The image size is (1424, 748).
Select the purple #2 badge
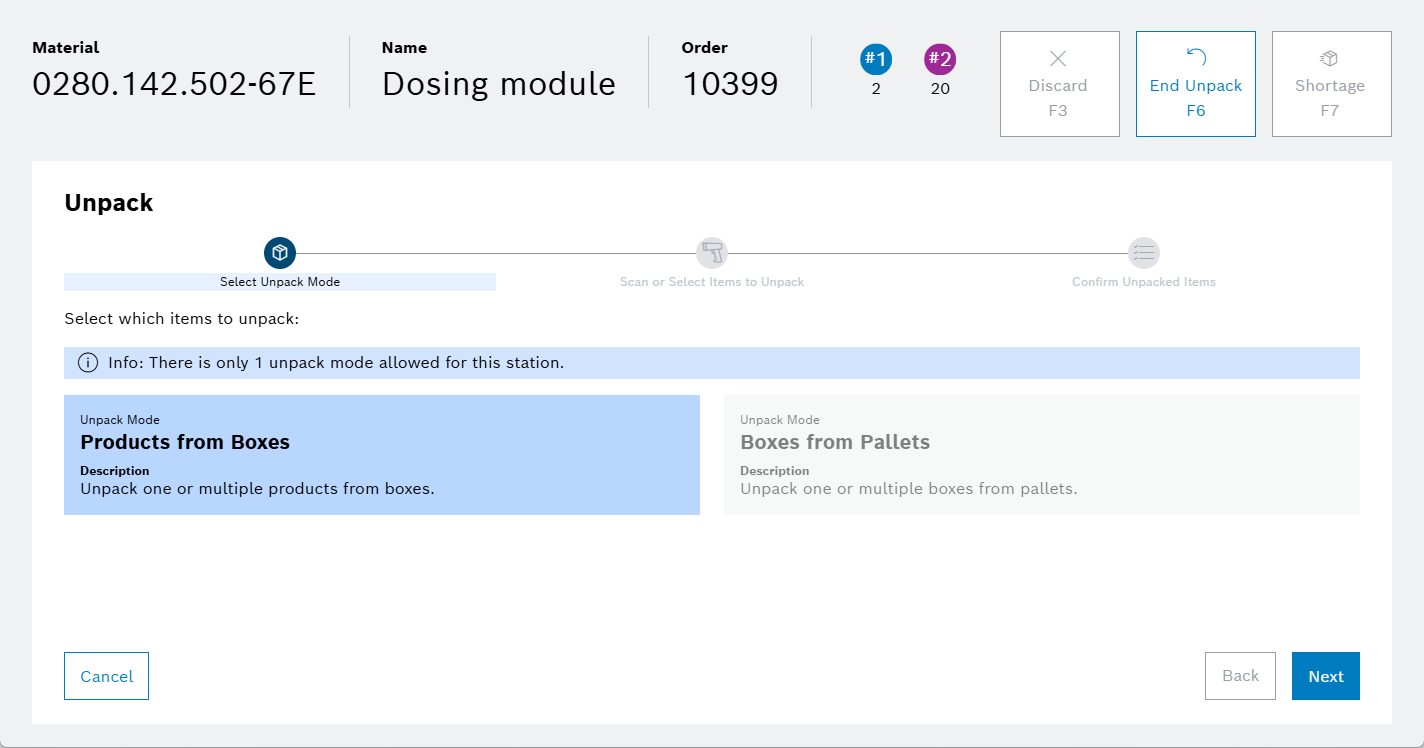click(940, 59)
